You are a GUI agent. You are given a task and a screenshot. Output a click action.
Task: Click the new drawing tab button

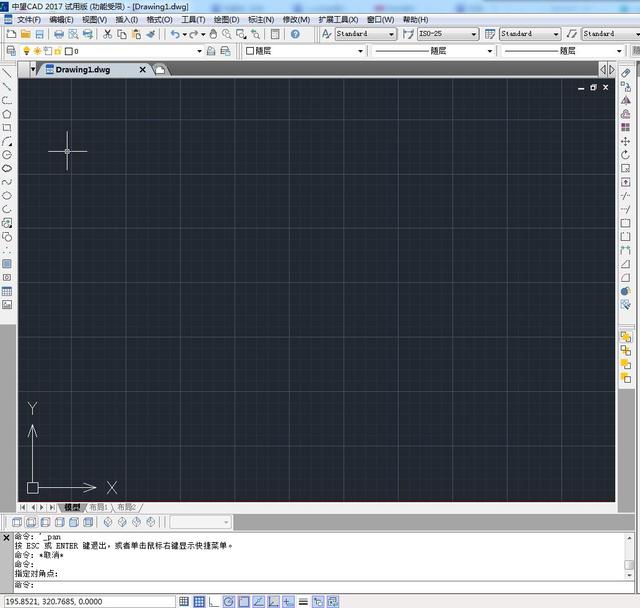pyautogui.click(x=160, y=70)
